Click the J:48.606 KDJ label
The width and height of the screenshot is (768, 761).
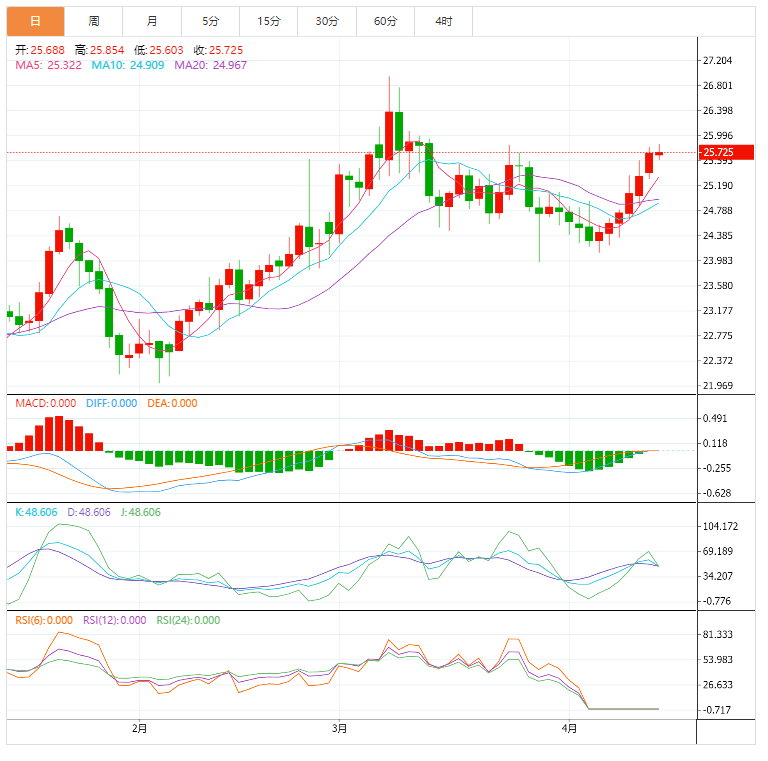(141, 512)
